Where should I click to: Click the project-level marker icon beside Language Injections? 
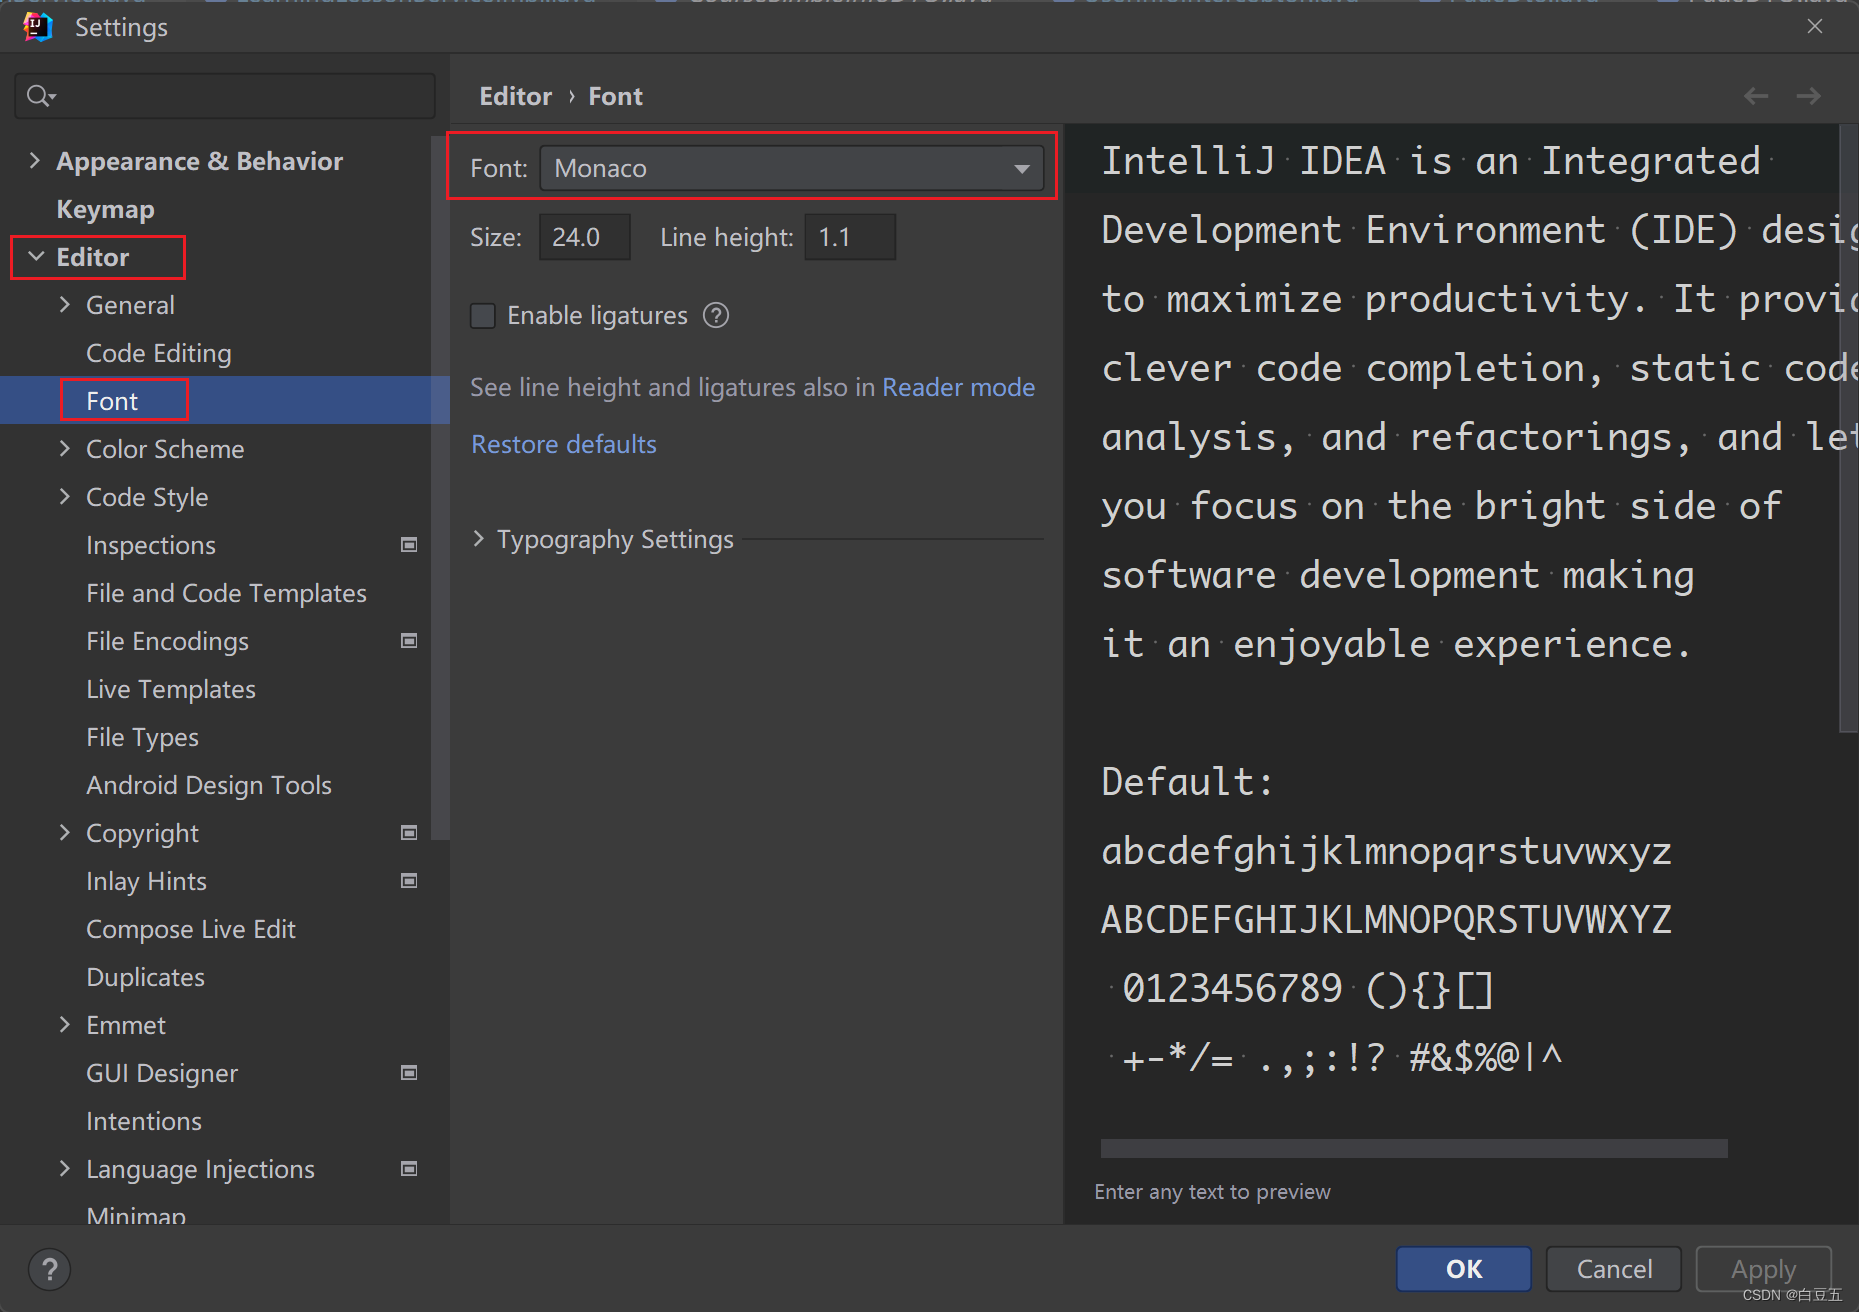409,1169
